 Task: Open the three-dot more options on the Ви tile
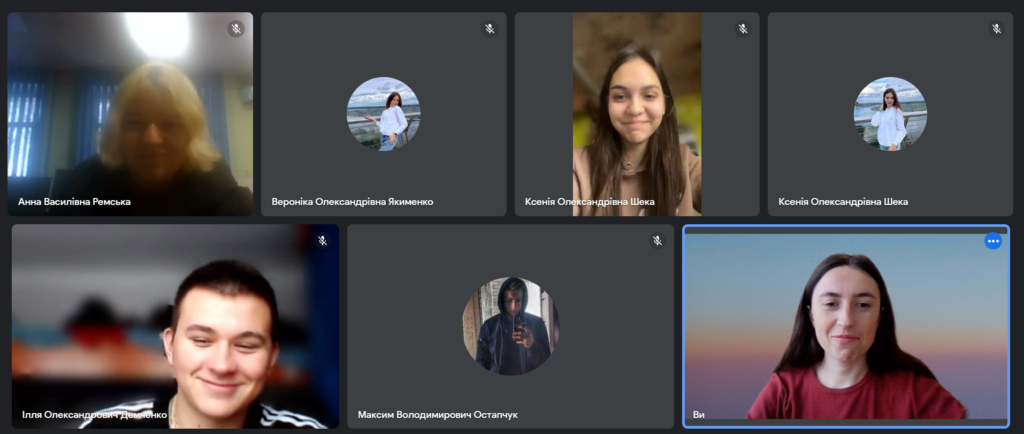tap(992, 241)
